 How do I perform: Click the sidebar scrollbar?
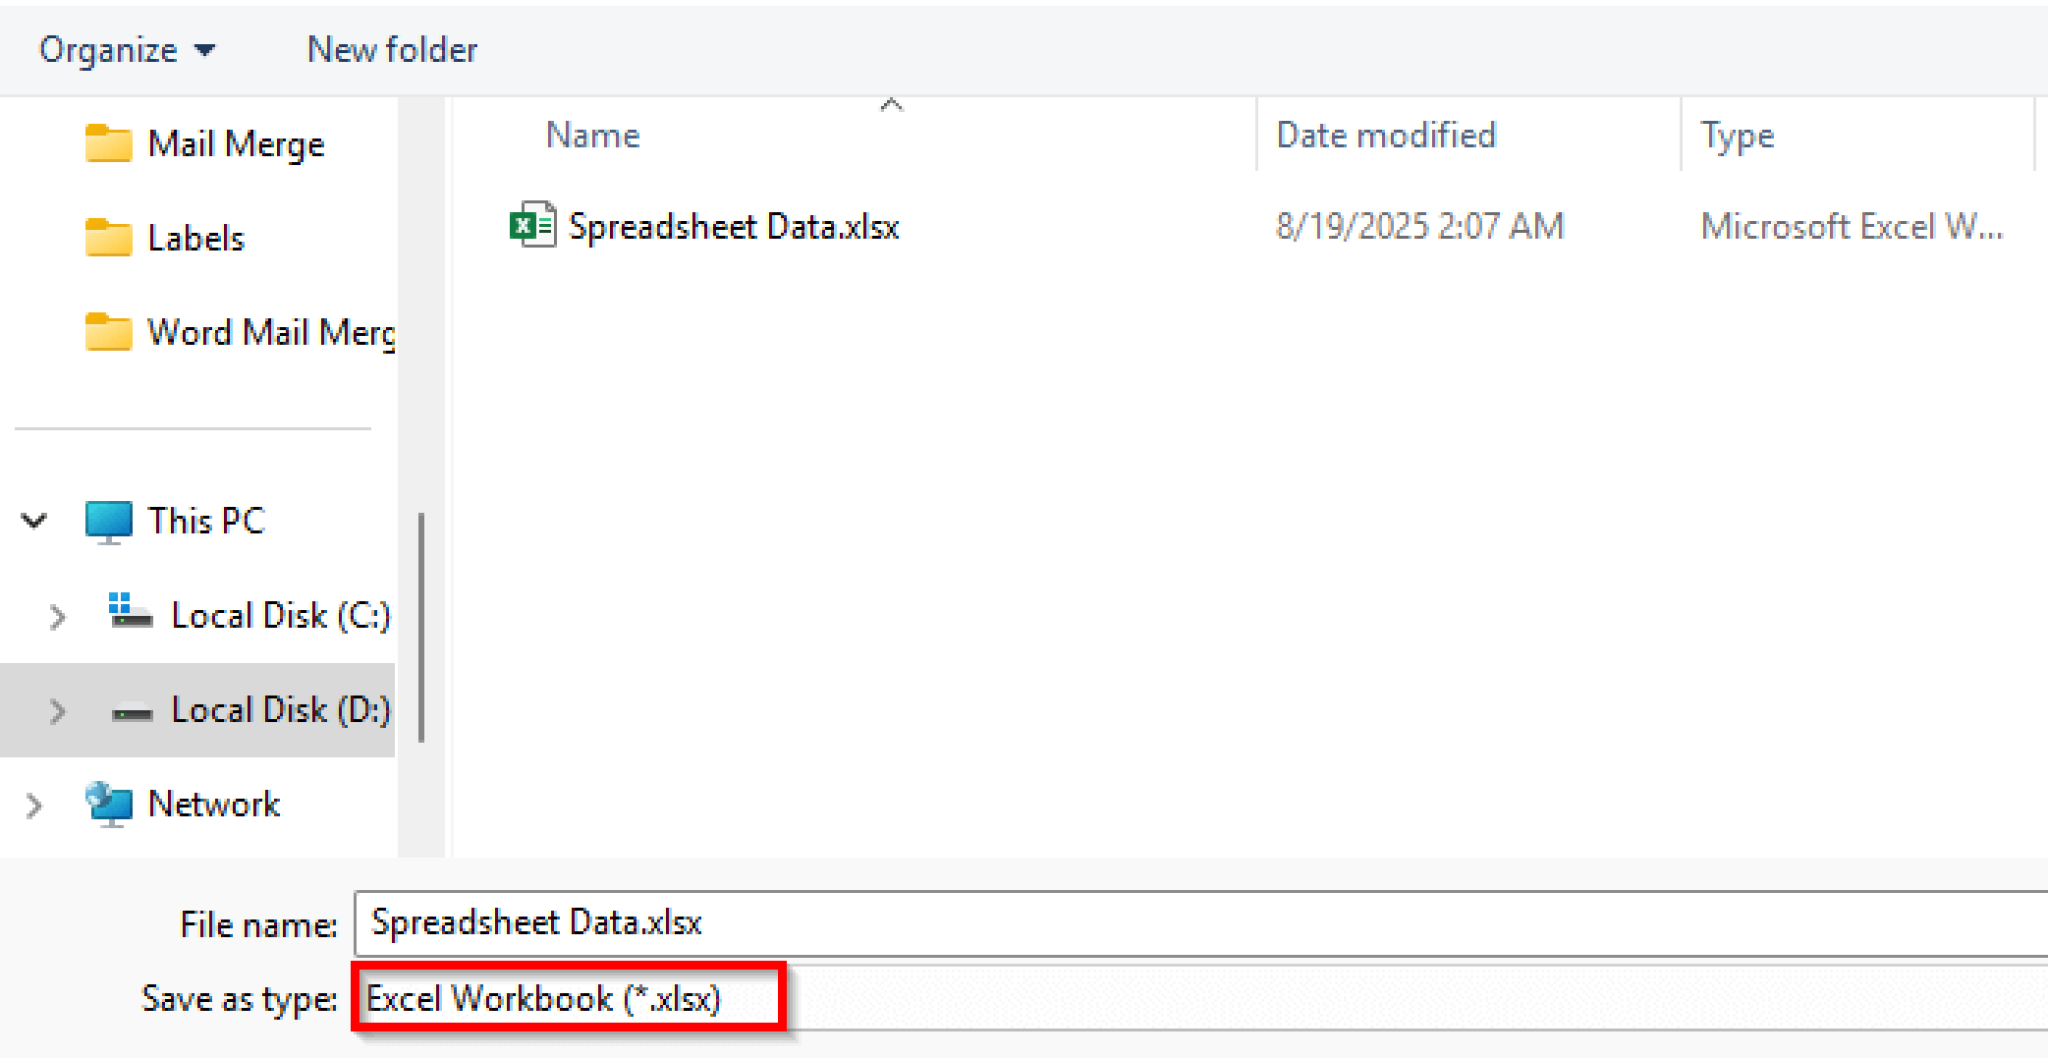pyautogui.click(x=424, y=620)
